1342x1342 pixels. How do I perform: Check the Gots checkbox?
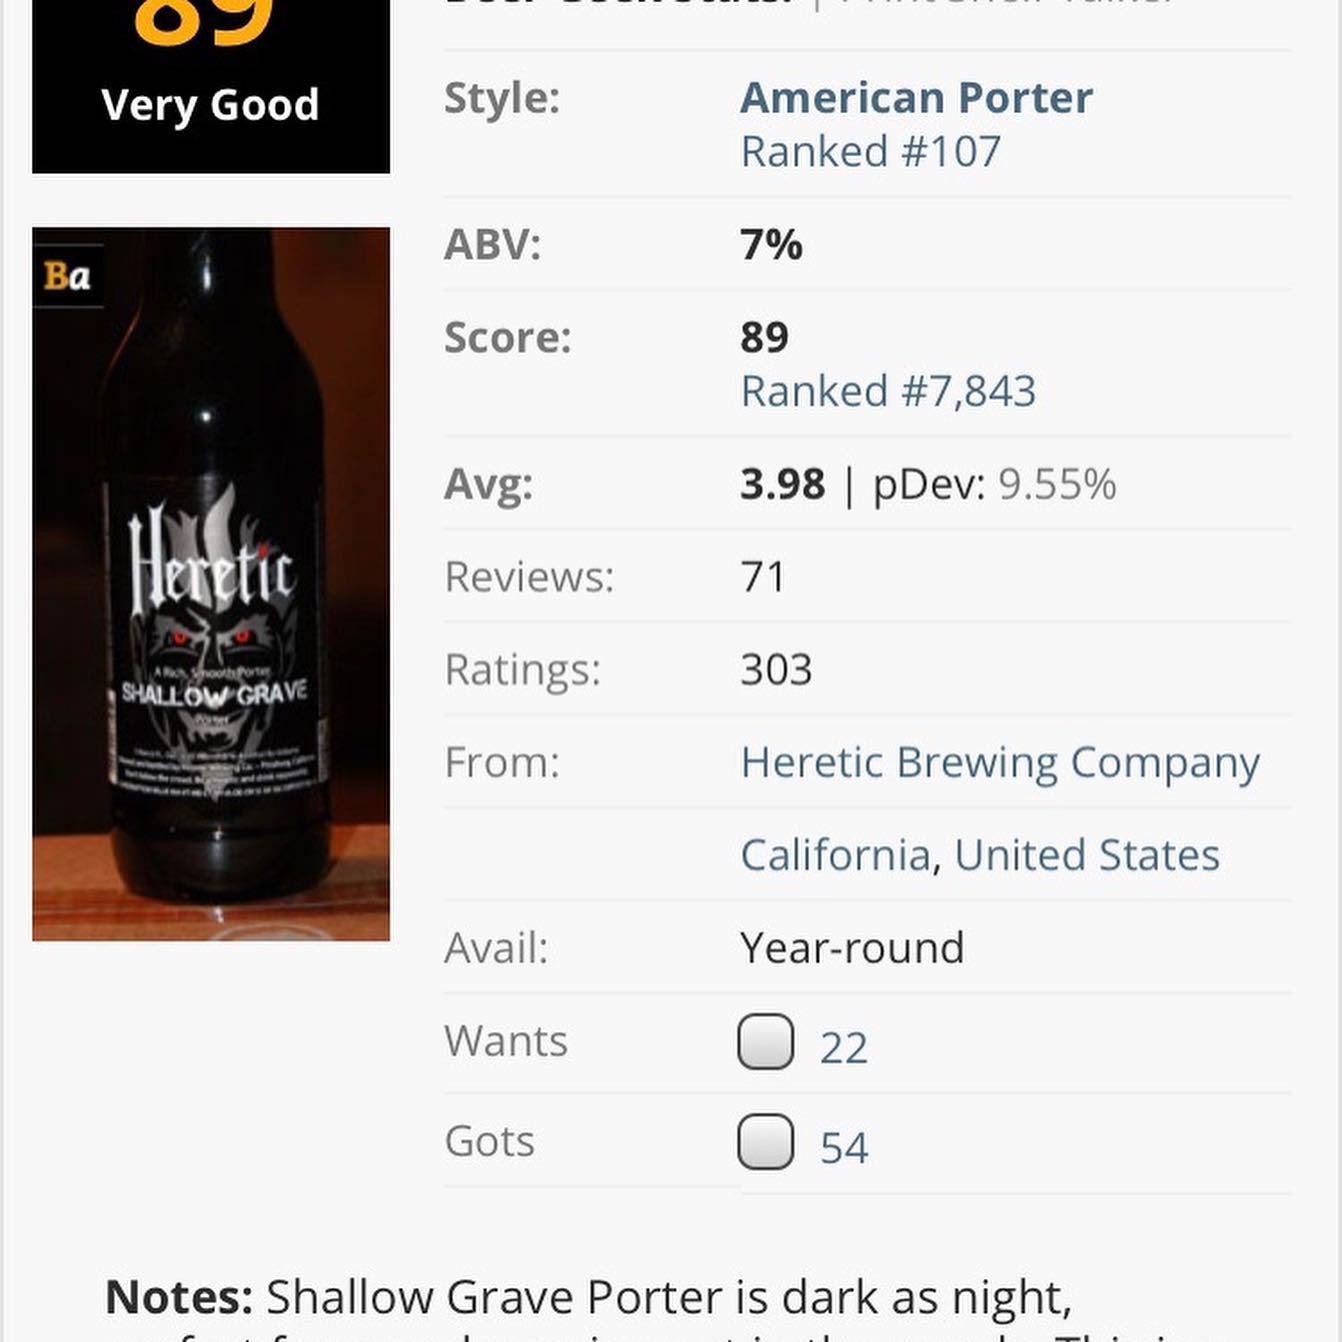click(x=766, y=1141)
